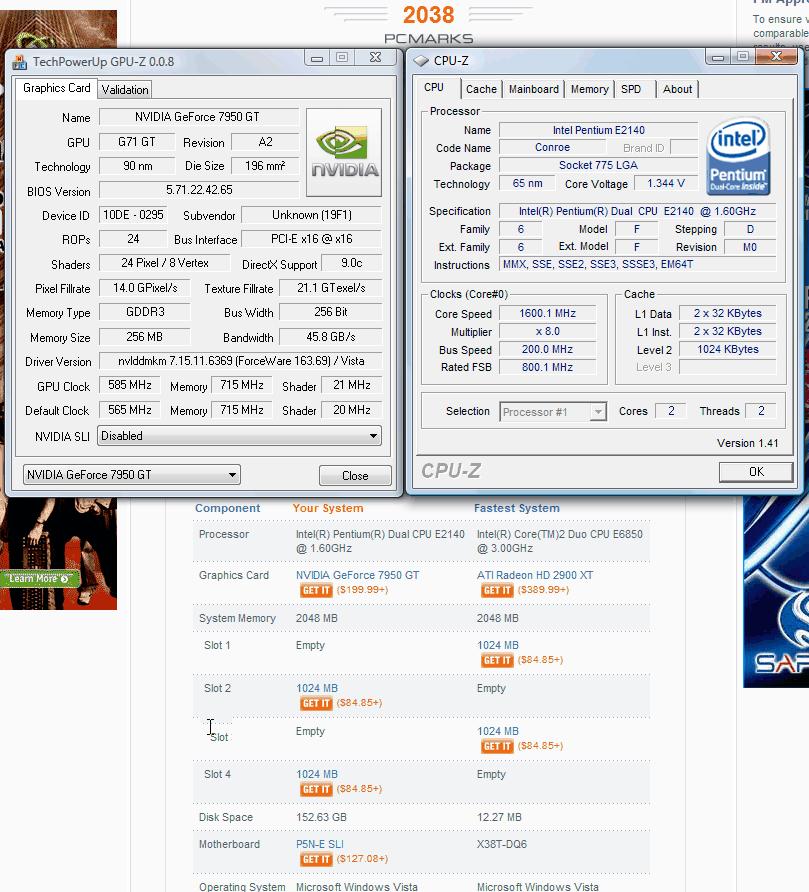The width and height of the screenshot is (809, 892).
Task: Expand the NVIDIA SLI dropdown
Action: point(240,436)
